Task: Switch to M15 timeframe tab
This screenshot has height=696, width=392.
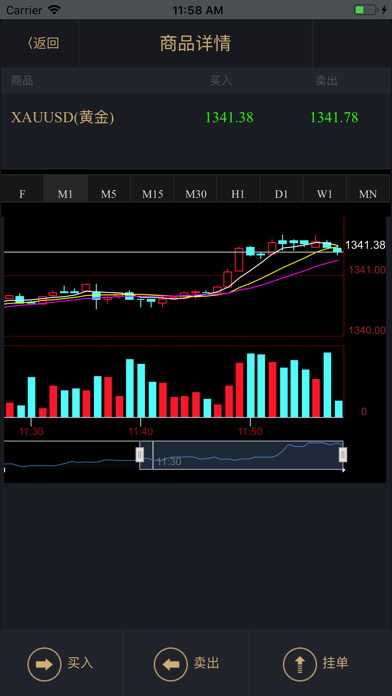Action: click(152, 189)
